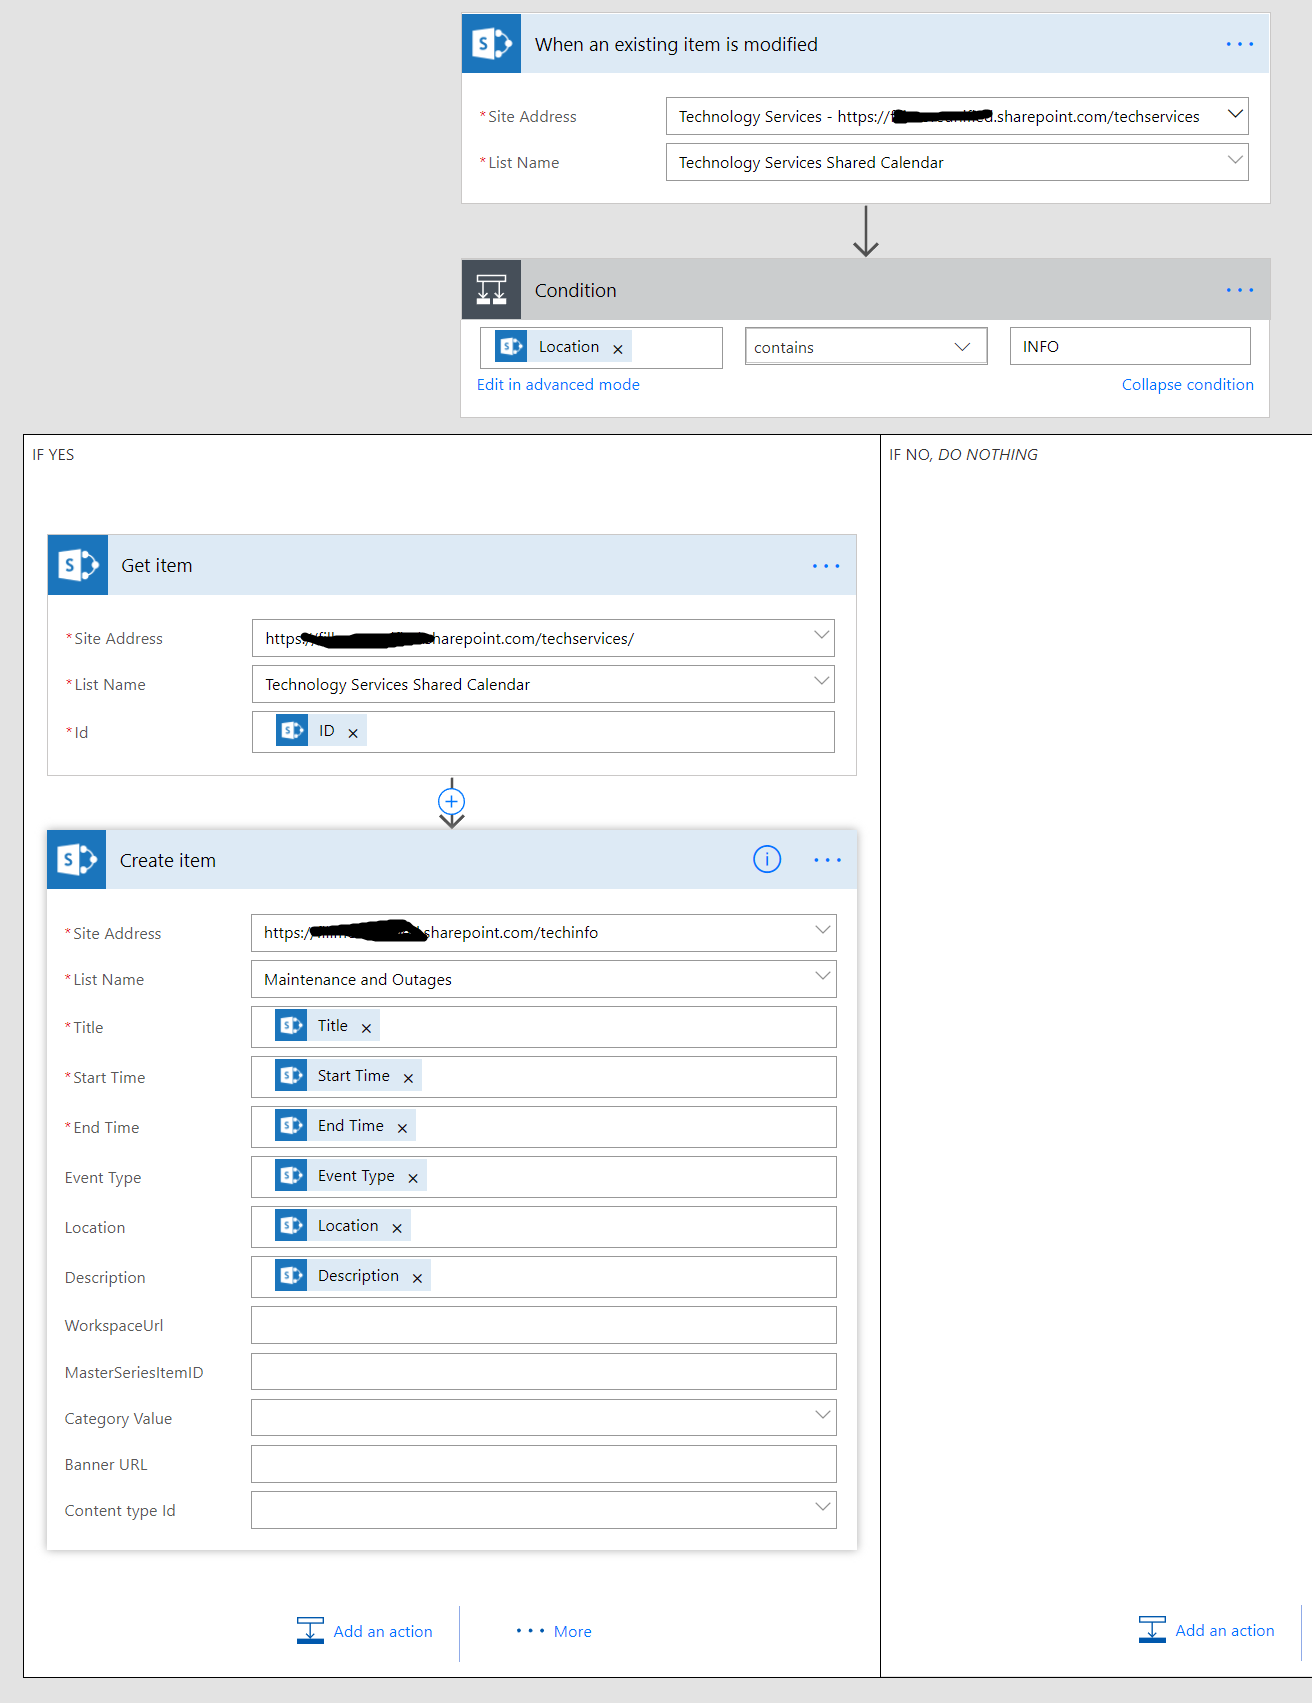Expand Maintenance and Outages list dropdown

coord(823,976)
